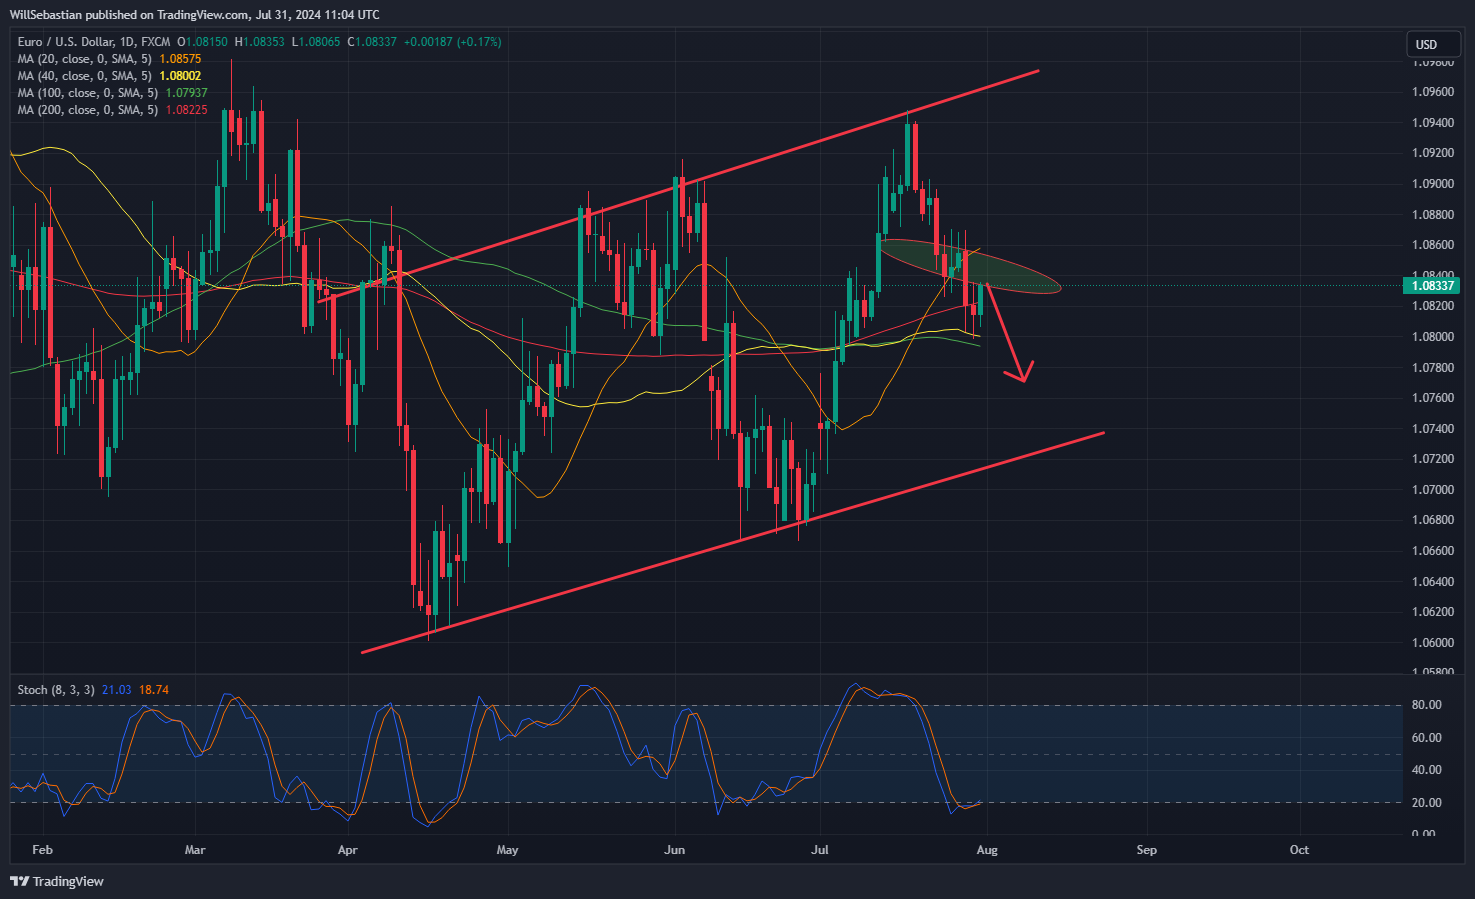Click the Jun label on time axis
Screen dimensions: 1475x899
(675, 850)
